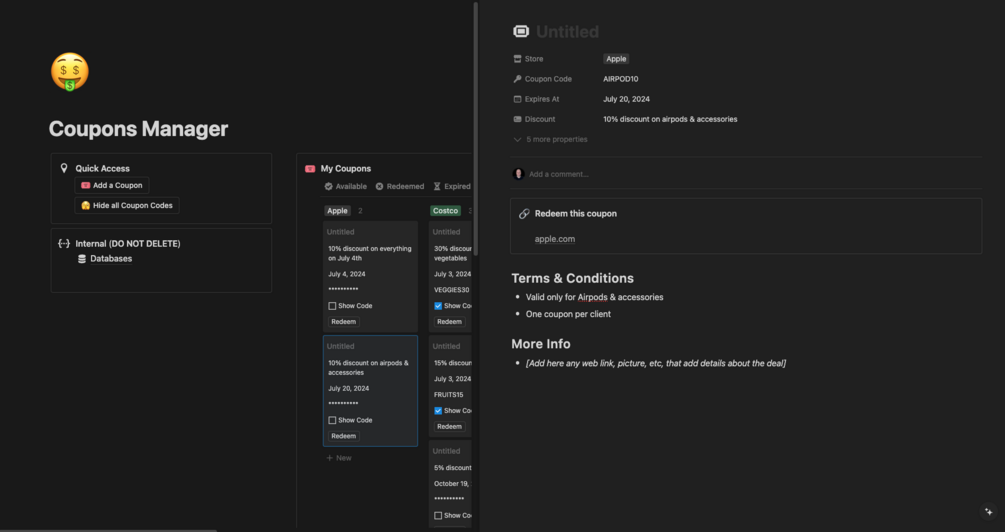This screenshot has height=532, width=1005.
Task: Click the link icon beside Redeem this coupon
Action: tap(524, 214)
